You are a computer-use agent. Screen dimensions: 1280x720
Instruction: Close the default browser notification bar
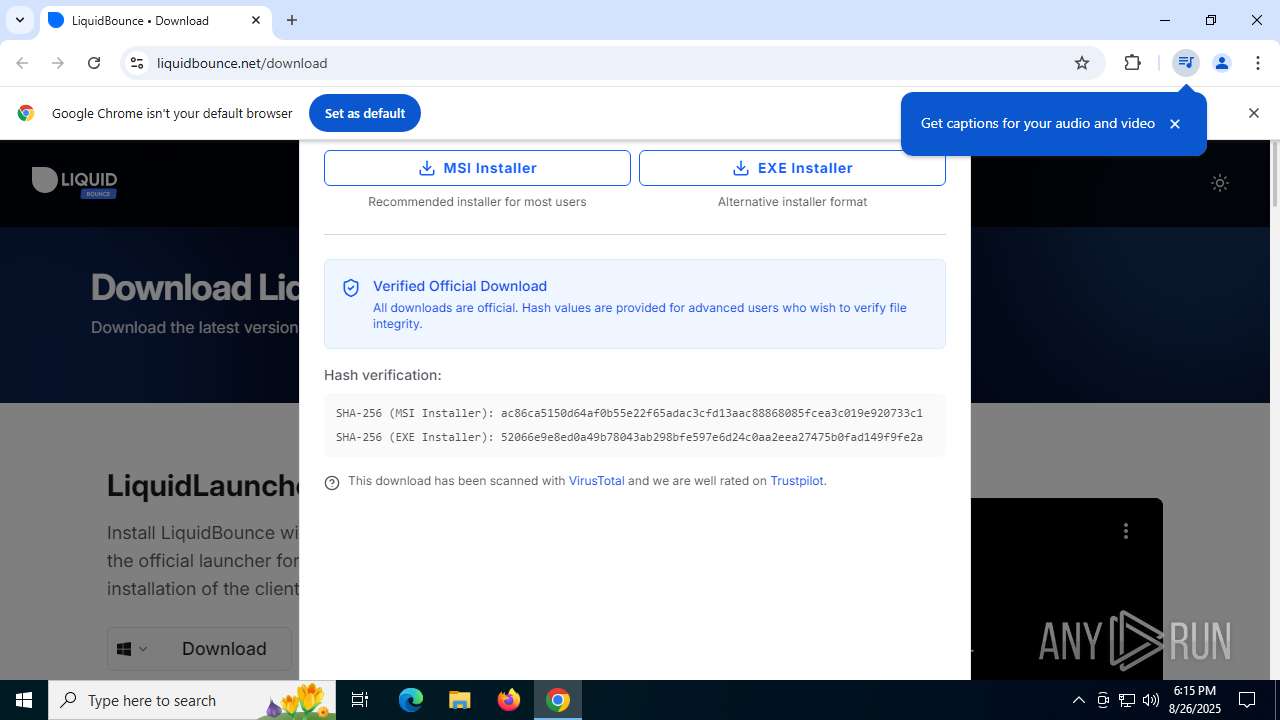point(1253,113)
